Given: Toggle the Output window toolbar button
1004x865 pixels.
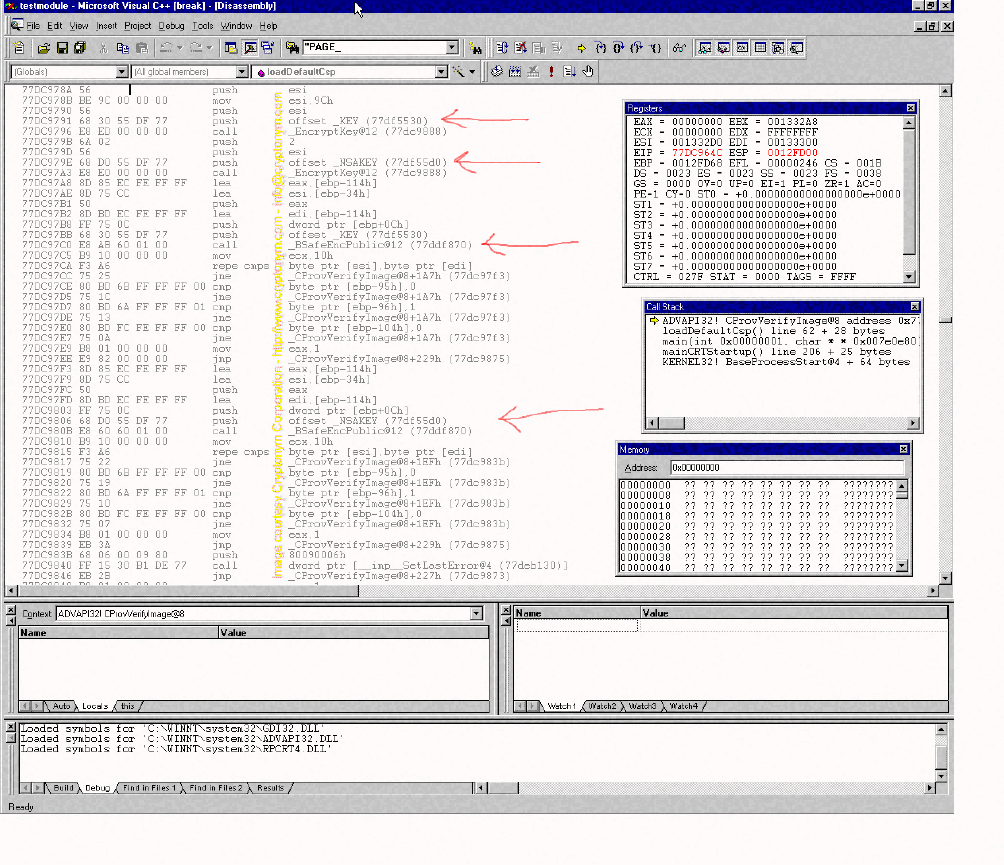Looking at the screenshot, I should pyautogui.click(x=250, y=48).
